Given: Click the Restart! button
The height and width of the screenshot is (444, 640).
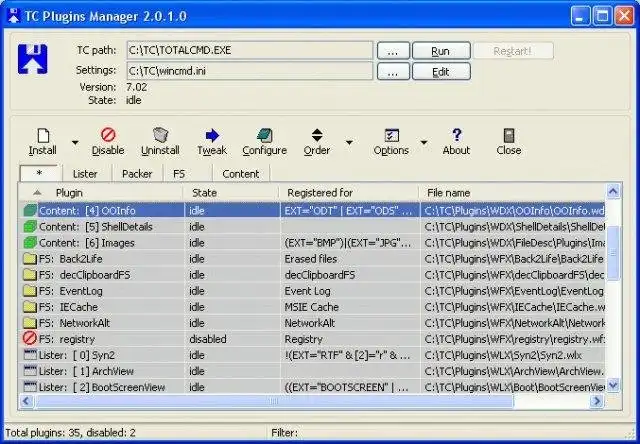Looking at the screenshot, I should pos(513,51).
